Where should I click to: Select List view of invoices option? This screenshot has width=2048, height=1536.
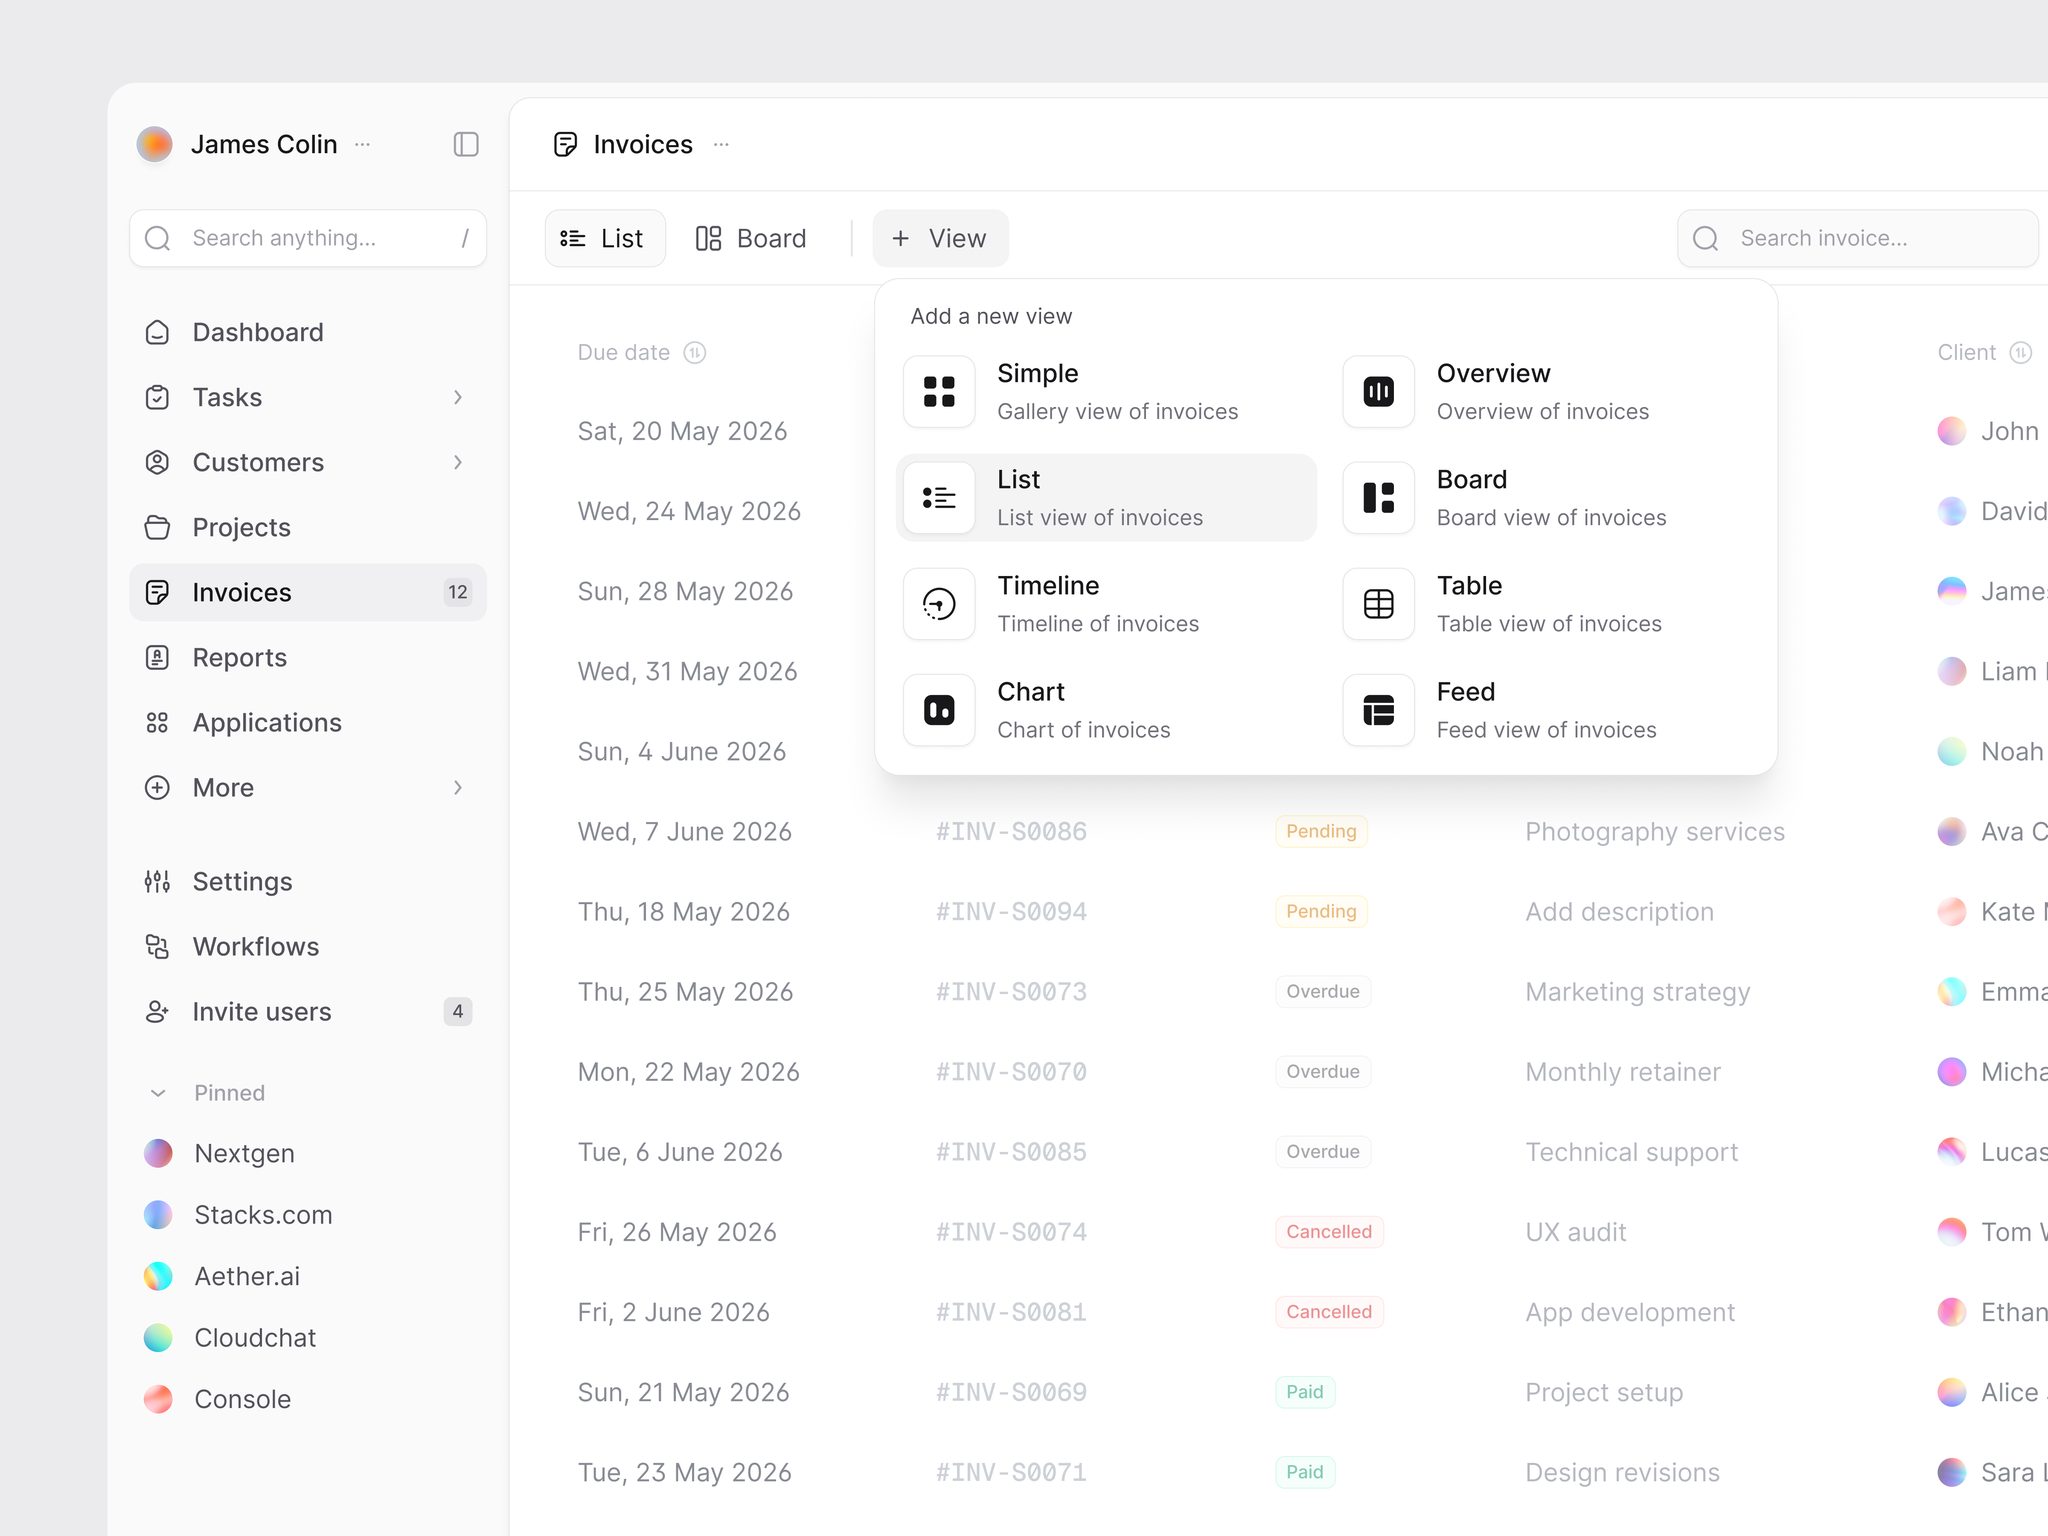tap(1106, 498)
